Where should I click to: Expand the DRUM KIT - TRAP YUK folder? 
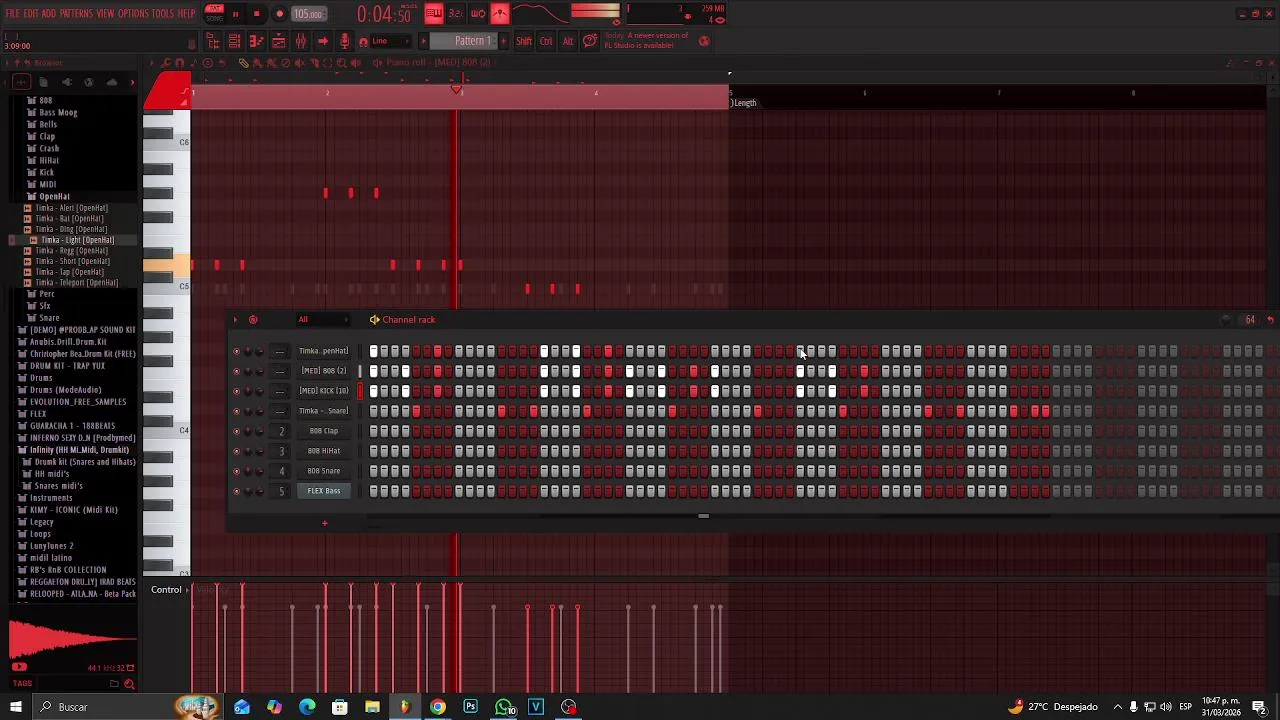pos(67,365)
